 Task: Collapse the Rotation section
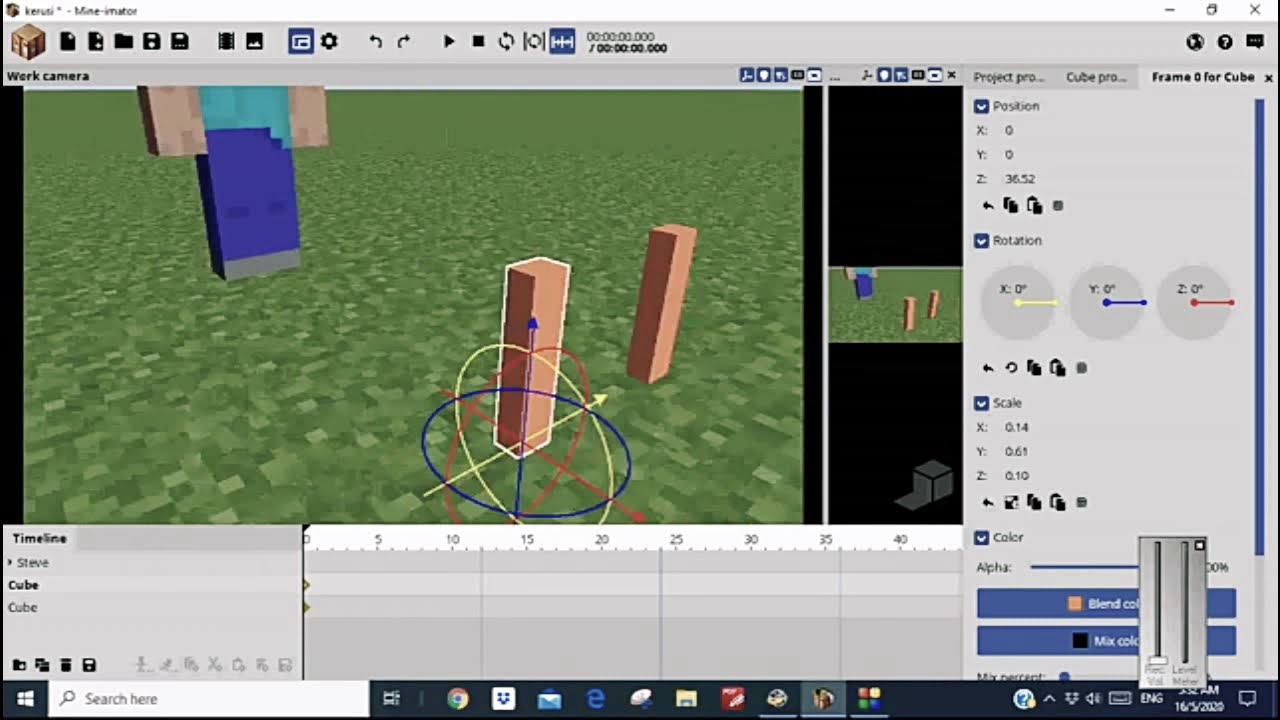[981, 241]
